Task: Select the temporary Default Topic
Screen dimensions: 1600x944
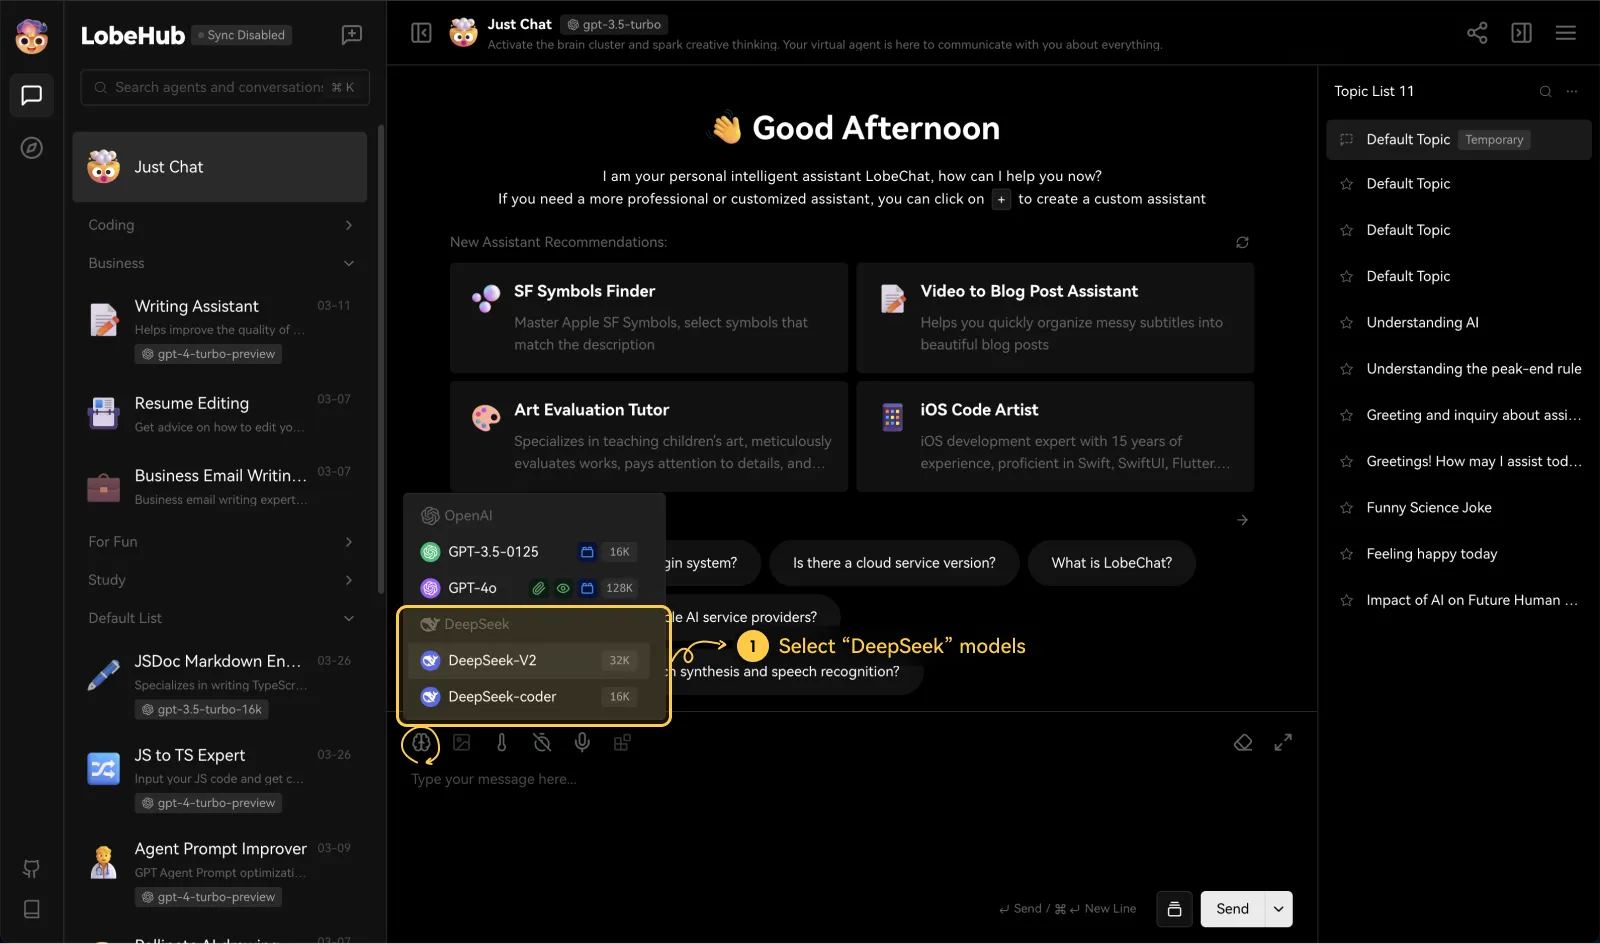Action: pos(1459,140)
